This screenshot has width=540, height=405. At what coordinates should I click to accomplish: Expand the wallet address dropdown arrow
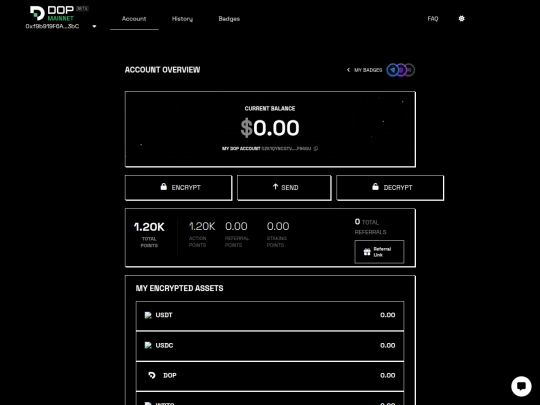click(x=94, y=27)
